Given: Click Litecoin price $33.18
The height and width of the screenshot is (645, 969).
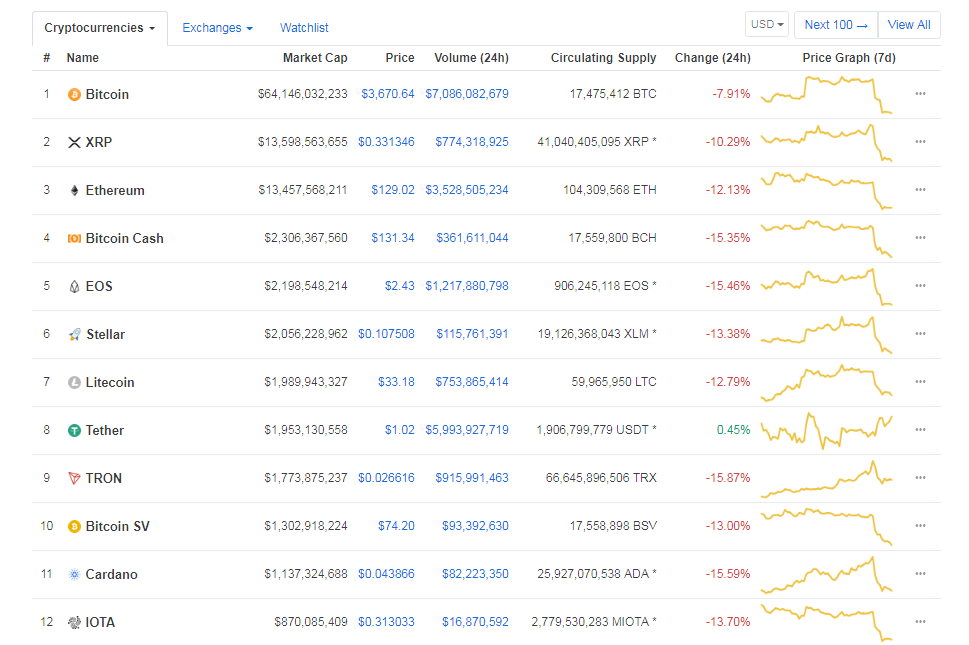Looking at the screenshot, I should point(396,382).
